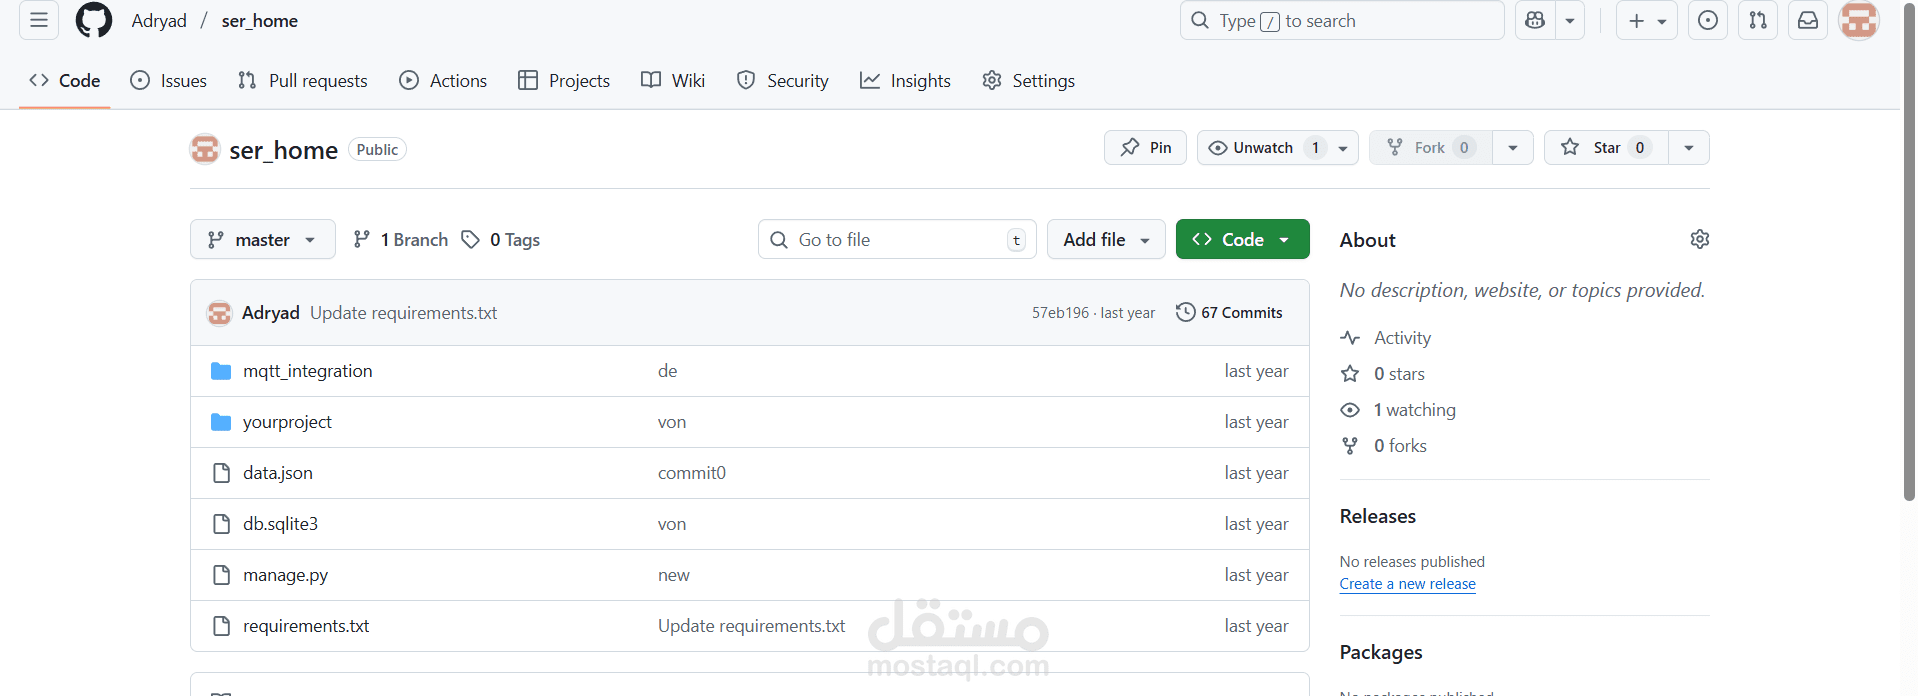Open the Wiki tab
This screenshot has width=1918, height=696.
(x=673, y=81)
